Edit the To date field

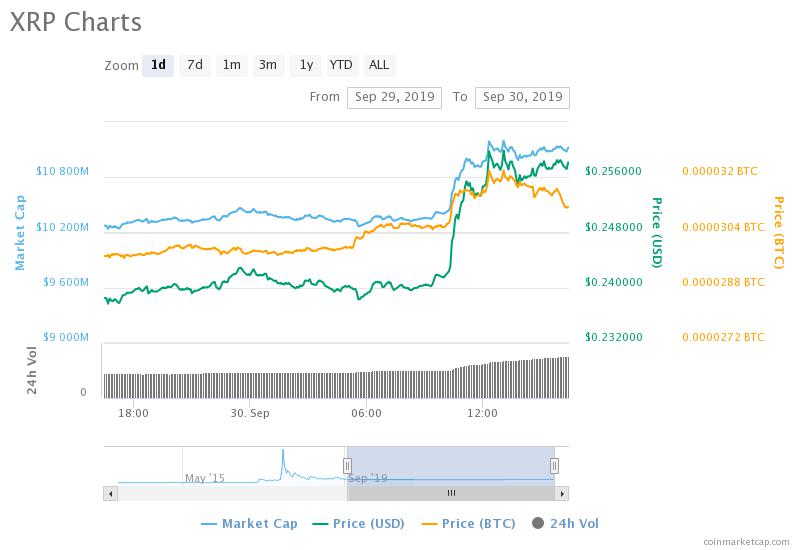click(x=522, y=97)
